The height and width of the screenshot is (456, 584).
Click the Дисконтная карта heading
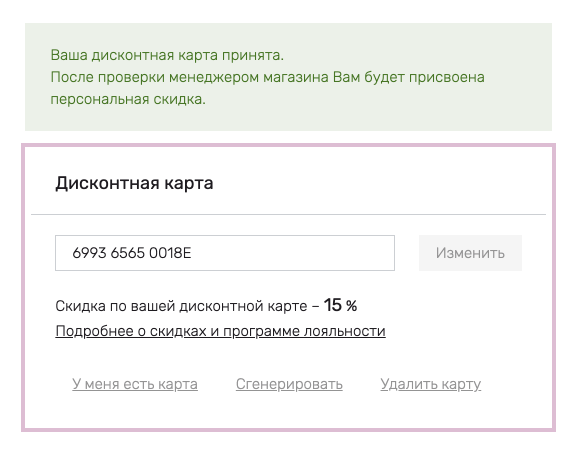pyautogui.click(x=134, y=183)
